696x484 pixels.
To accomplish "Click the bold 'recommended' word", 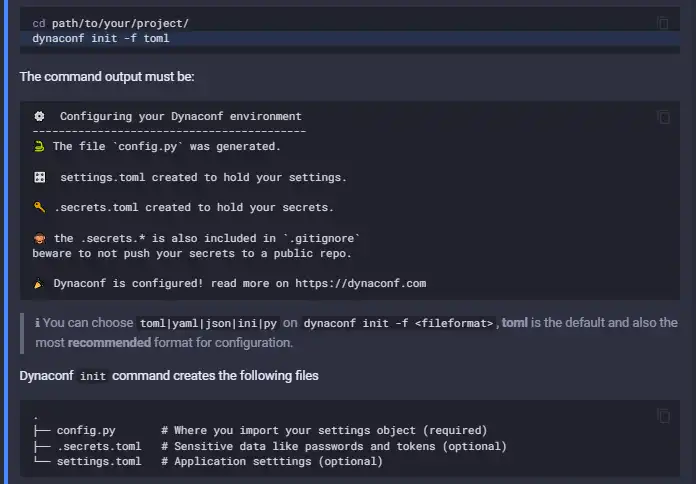I will pos(109,343).
